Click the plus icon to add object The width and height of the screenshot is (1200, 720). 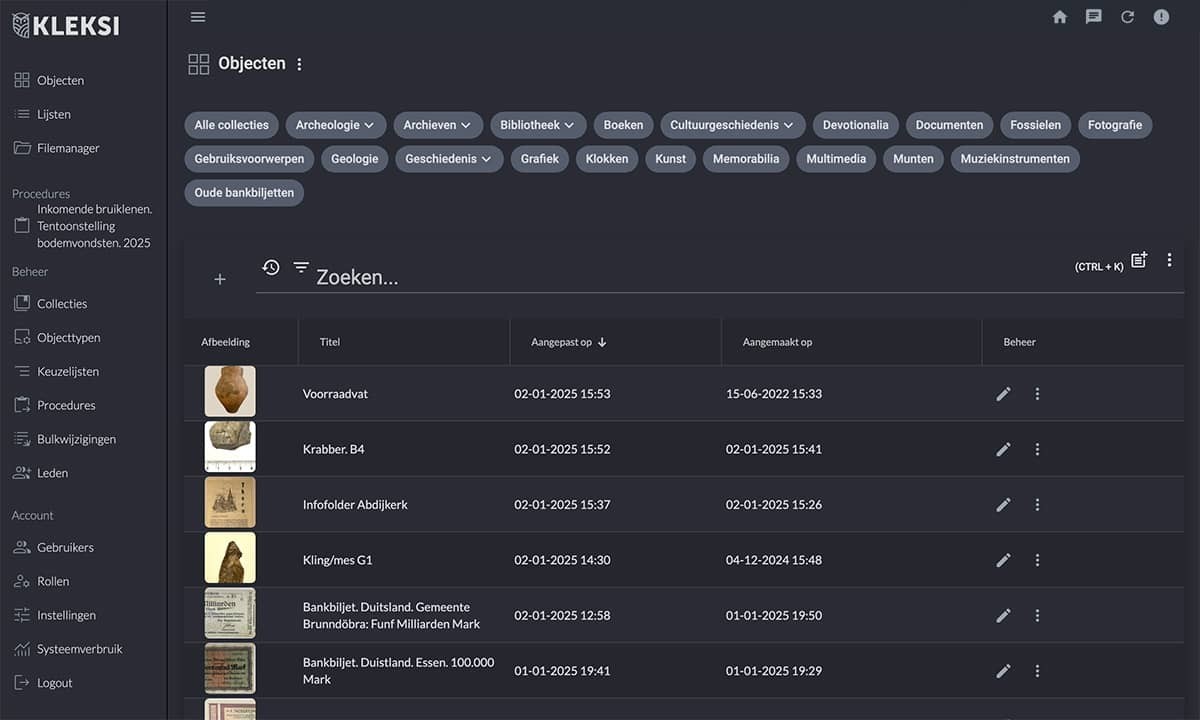point(220,279)
